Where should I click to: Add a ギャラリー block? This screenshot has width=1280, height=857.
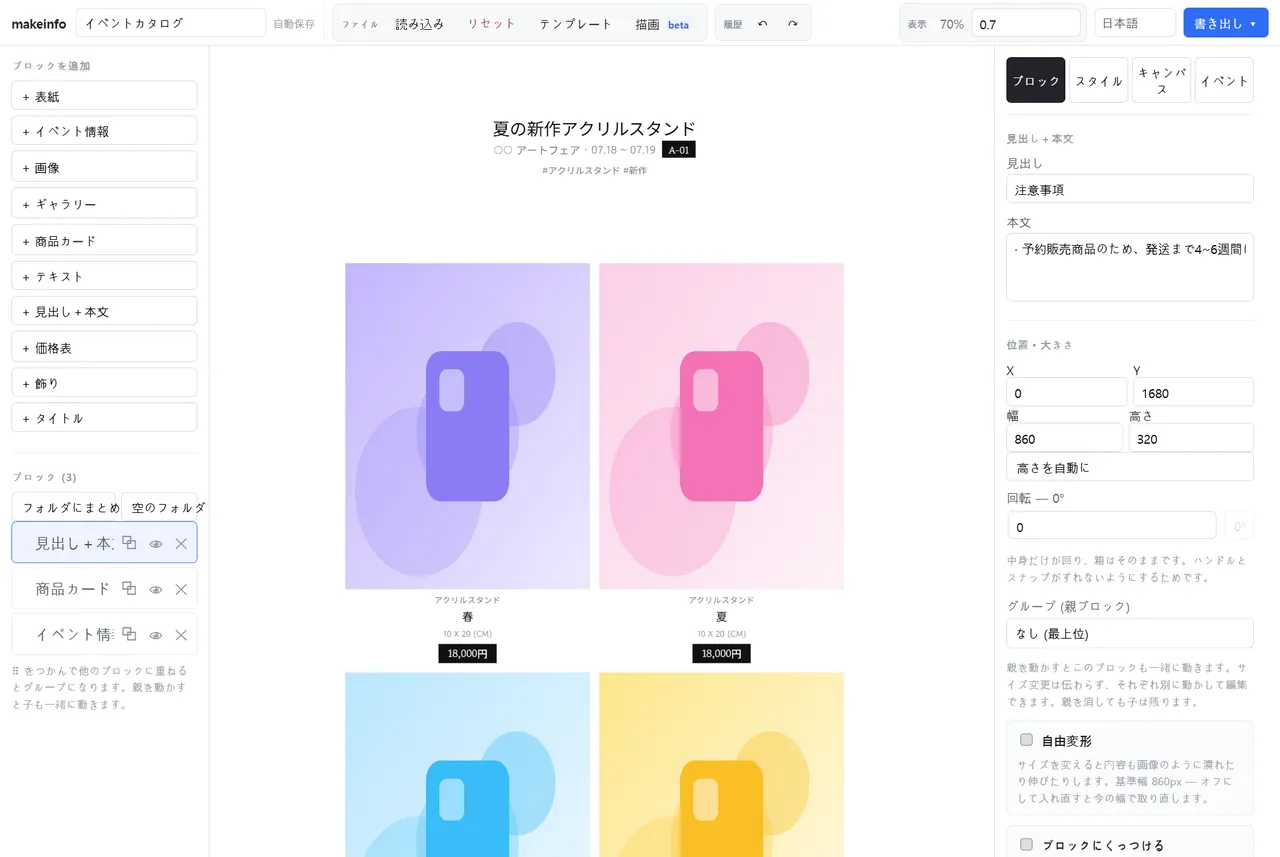point(104,203)
